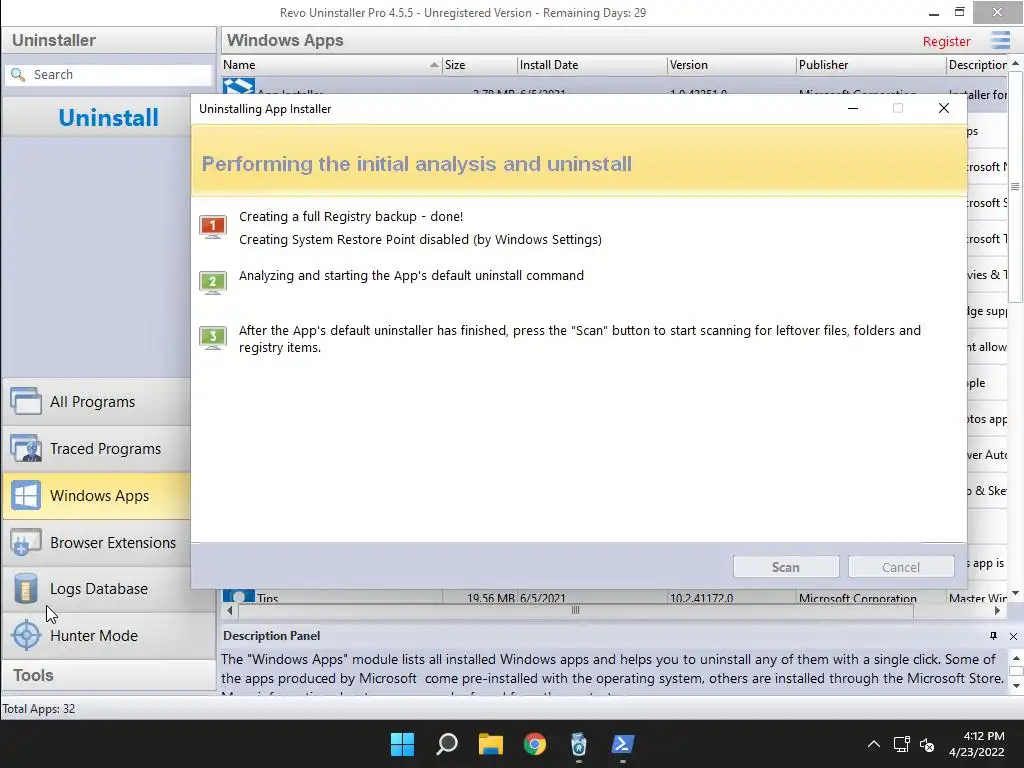This screenshot has height=768, width=1024.
Task: Open Google Chrome from taskbar
Action: point(535,744)
